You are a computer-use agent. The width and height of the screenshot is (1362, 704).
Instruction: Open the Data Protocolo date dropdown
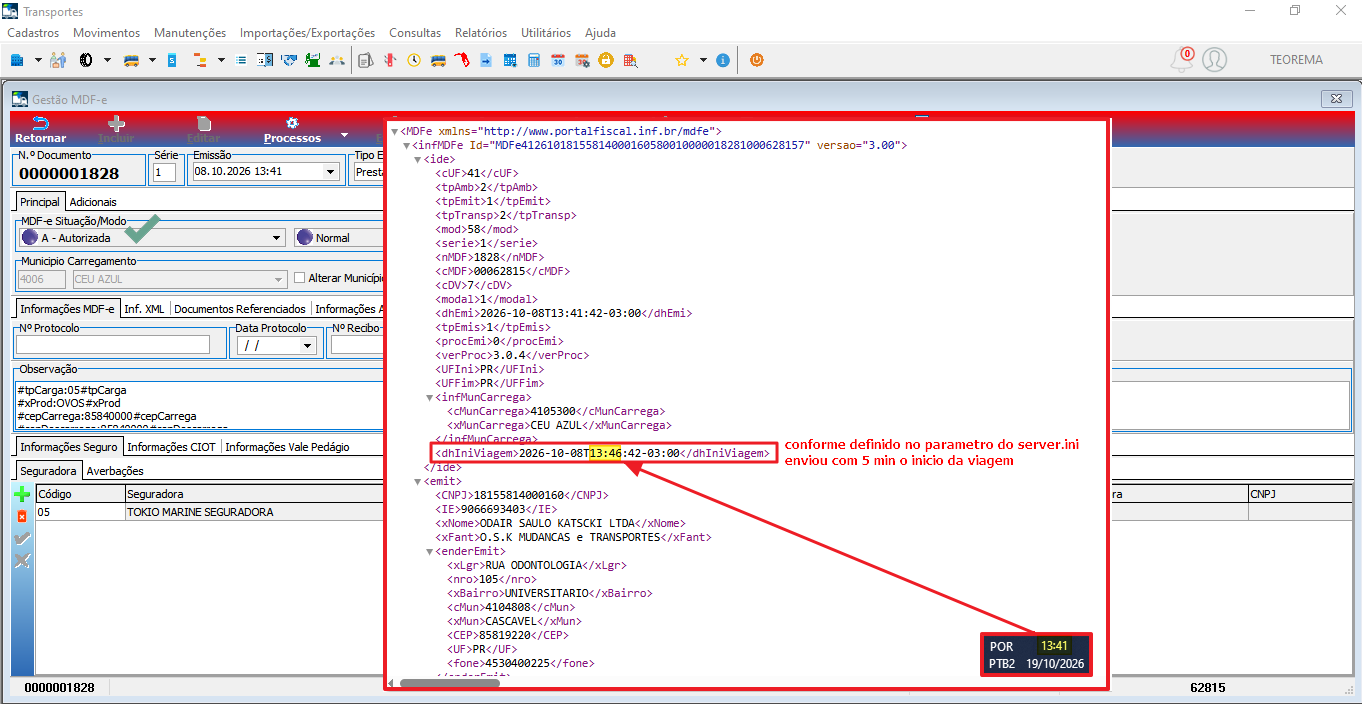[x=307, y=345]
